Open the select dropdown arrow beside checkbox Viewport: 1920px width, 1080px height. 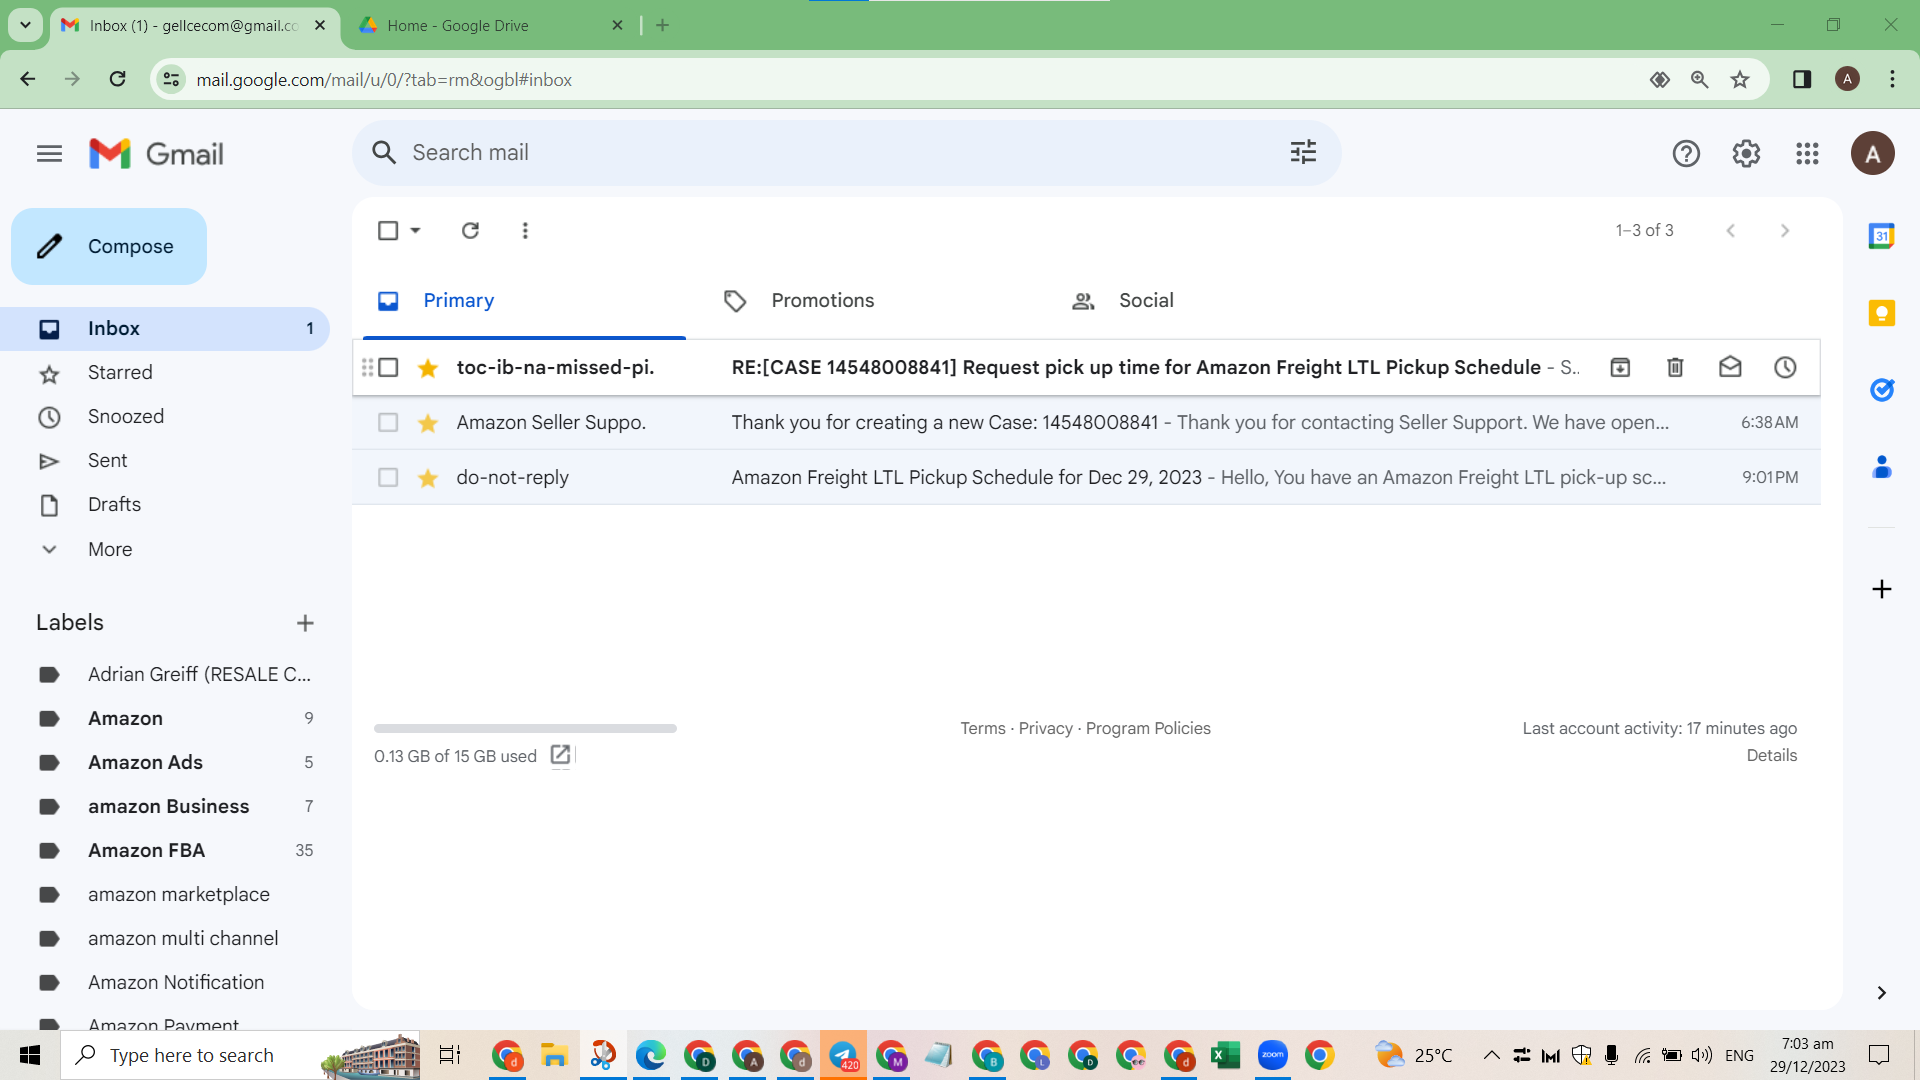pyautogui.click(x=415, y=230)
